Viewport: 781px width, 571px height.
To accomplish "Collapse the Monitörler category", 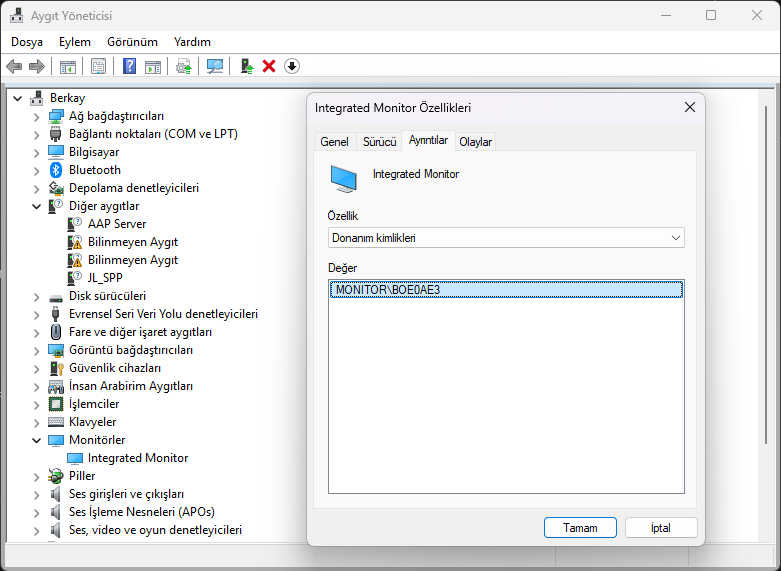I will pyautogui.click(x=36, y=440).
